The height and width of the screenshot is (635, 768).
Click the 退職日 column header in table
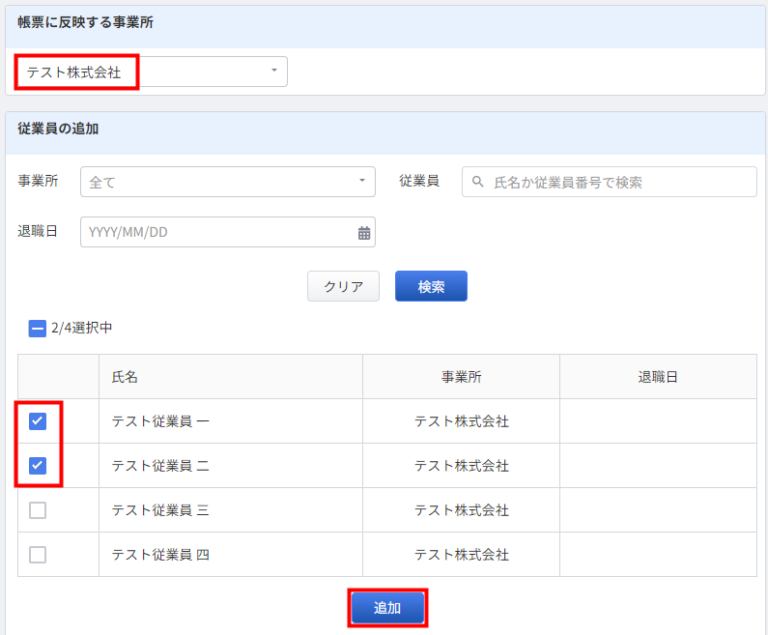click(657, 377)
